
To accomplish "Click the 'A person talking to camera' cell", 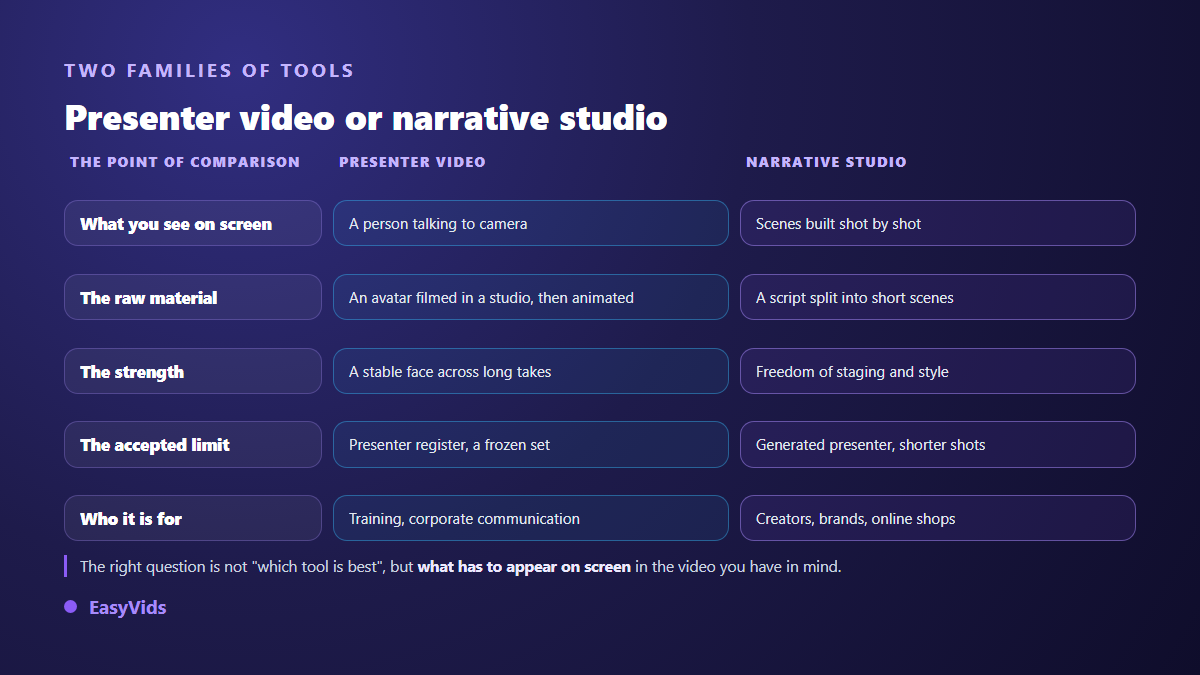I will (x=531, y=223).
